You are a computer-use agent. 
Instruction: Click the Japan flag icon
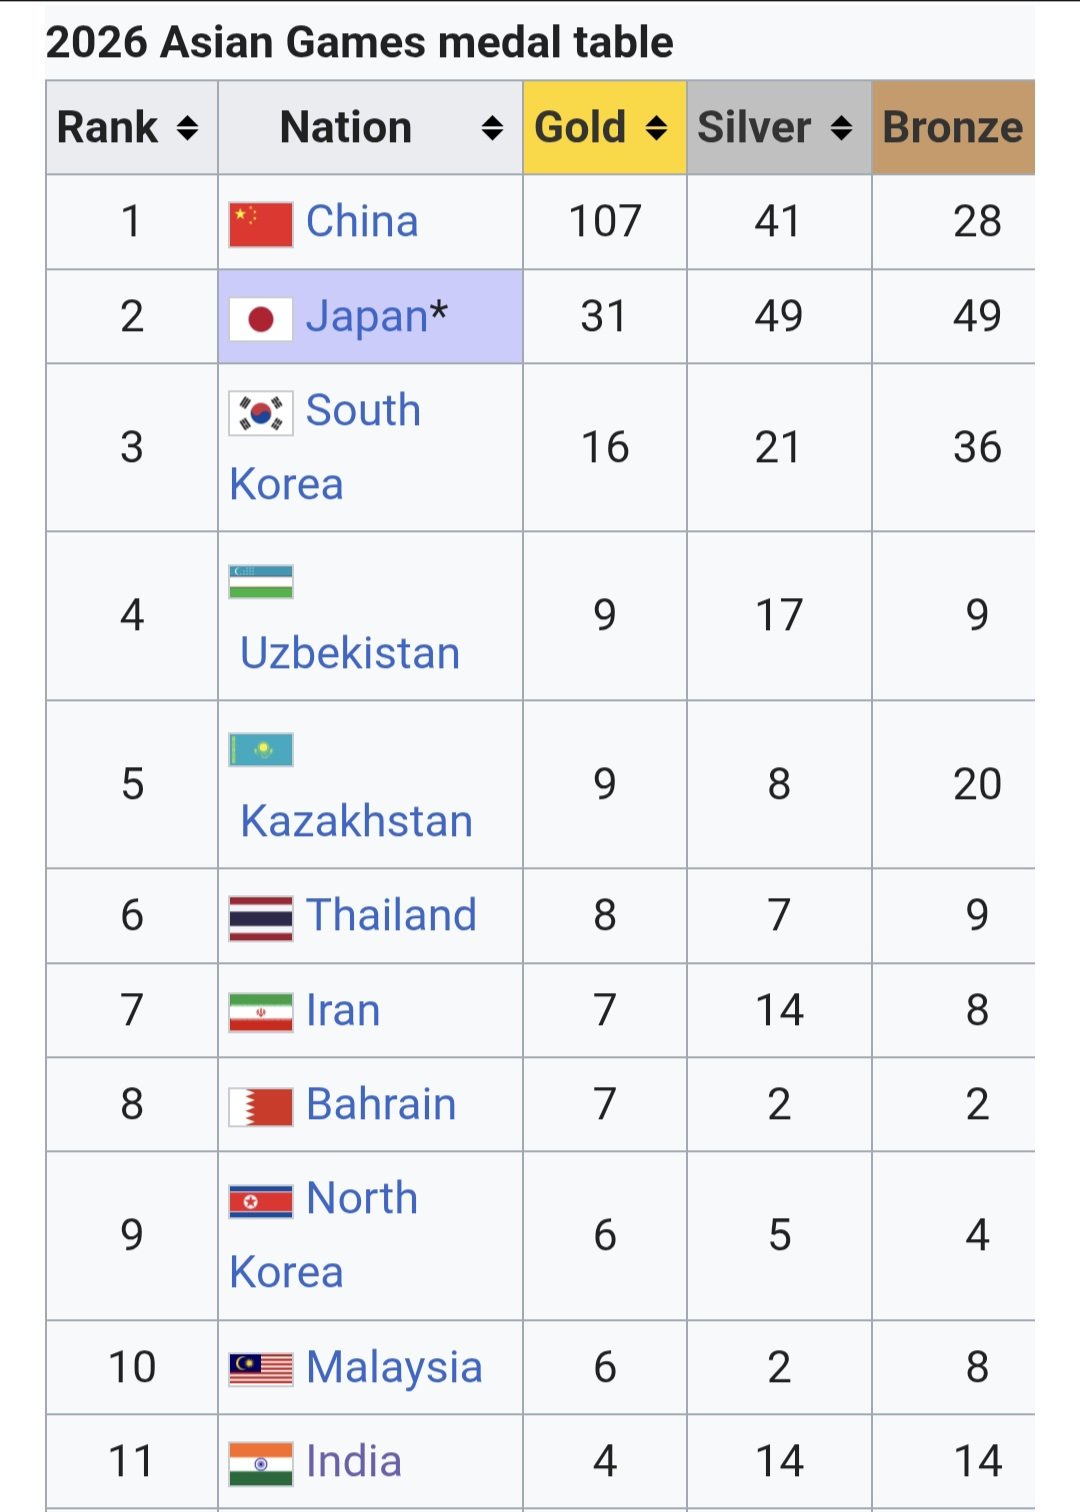[x=261, y=318]
